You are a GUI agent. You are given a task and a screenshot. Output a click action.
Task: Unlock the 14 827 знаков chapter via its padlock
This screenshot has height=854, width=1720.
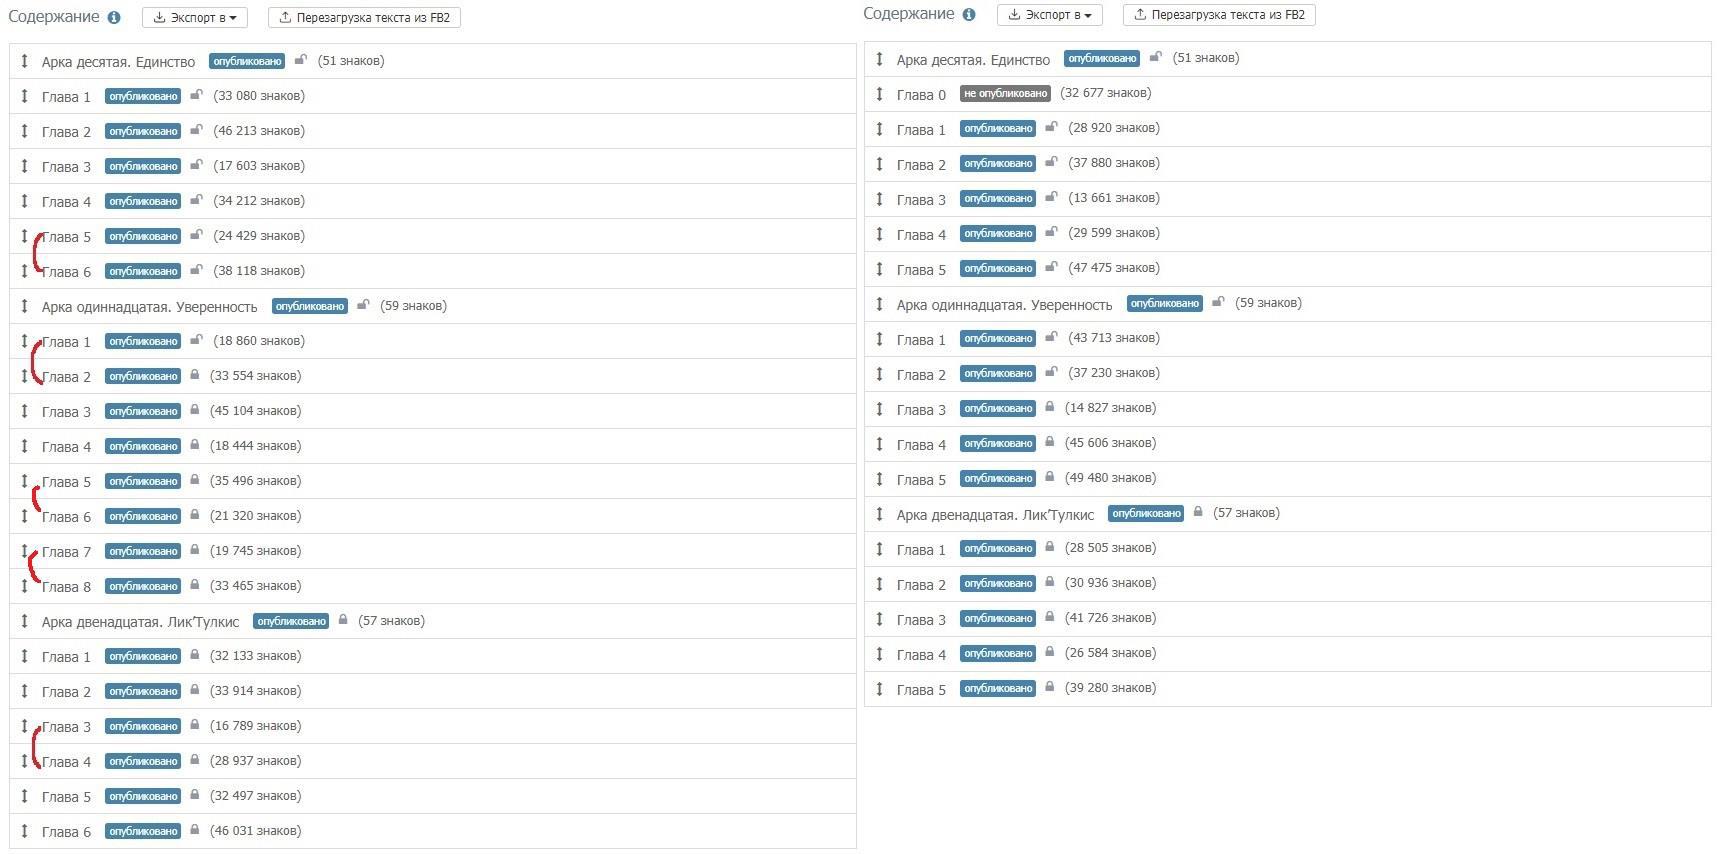click(x=1050, y=407)
